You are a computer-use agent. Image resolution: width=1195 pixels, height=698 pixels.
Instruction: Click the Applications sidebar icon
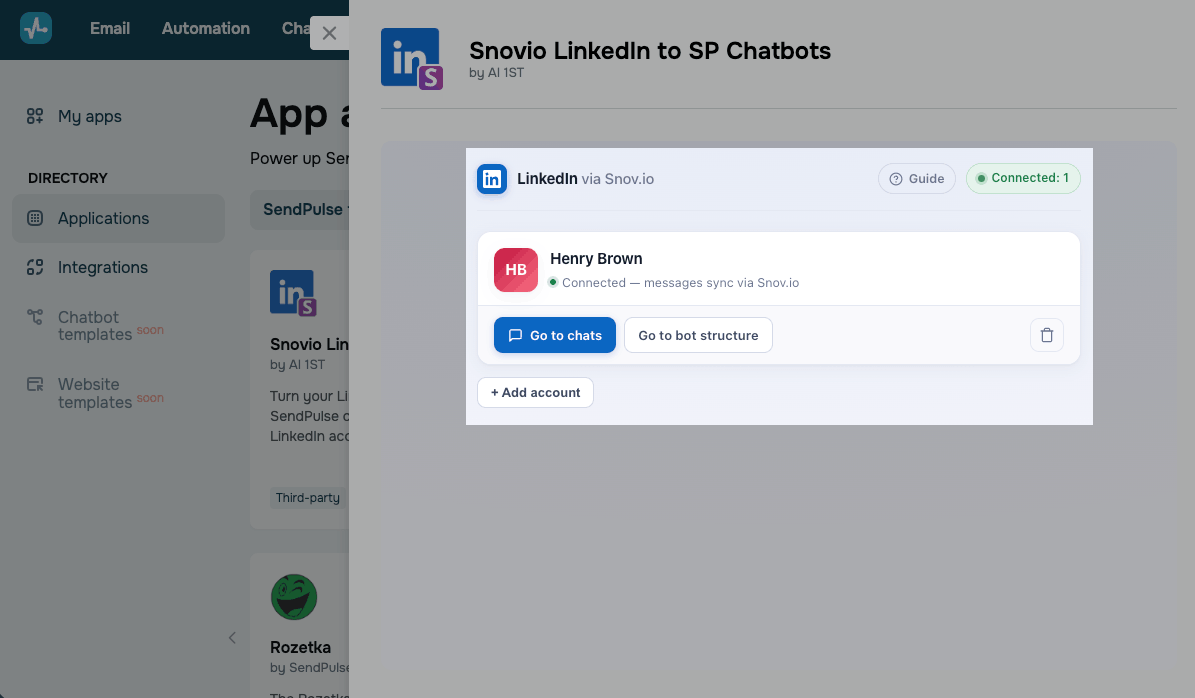pos(35,218)
